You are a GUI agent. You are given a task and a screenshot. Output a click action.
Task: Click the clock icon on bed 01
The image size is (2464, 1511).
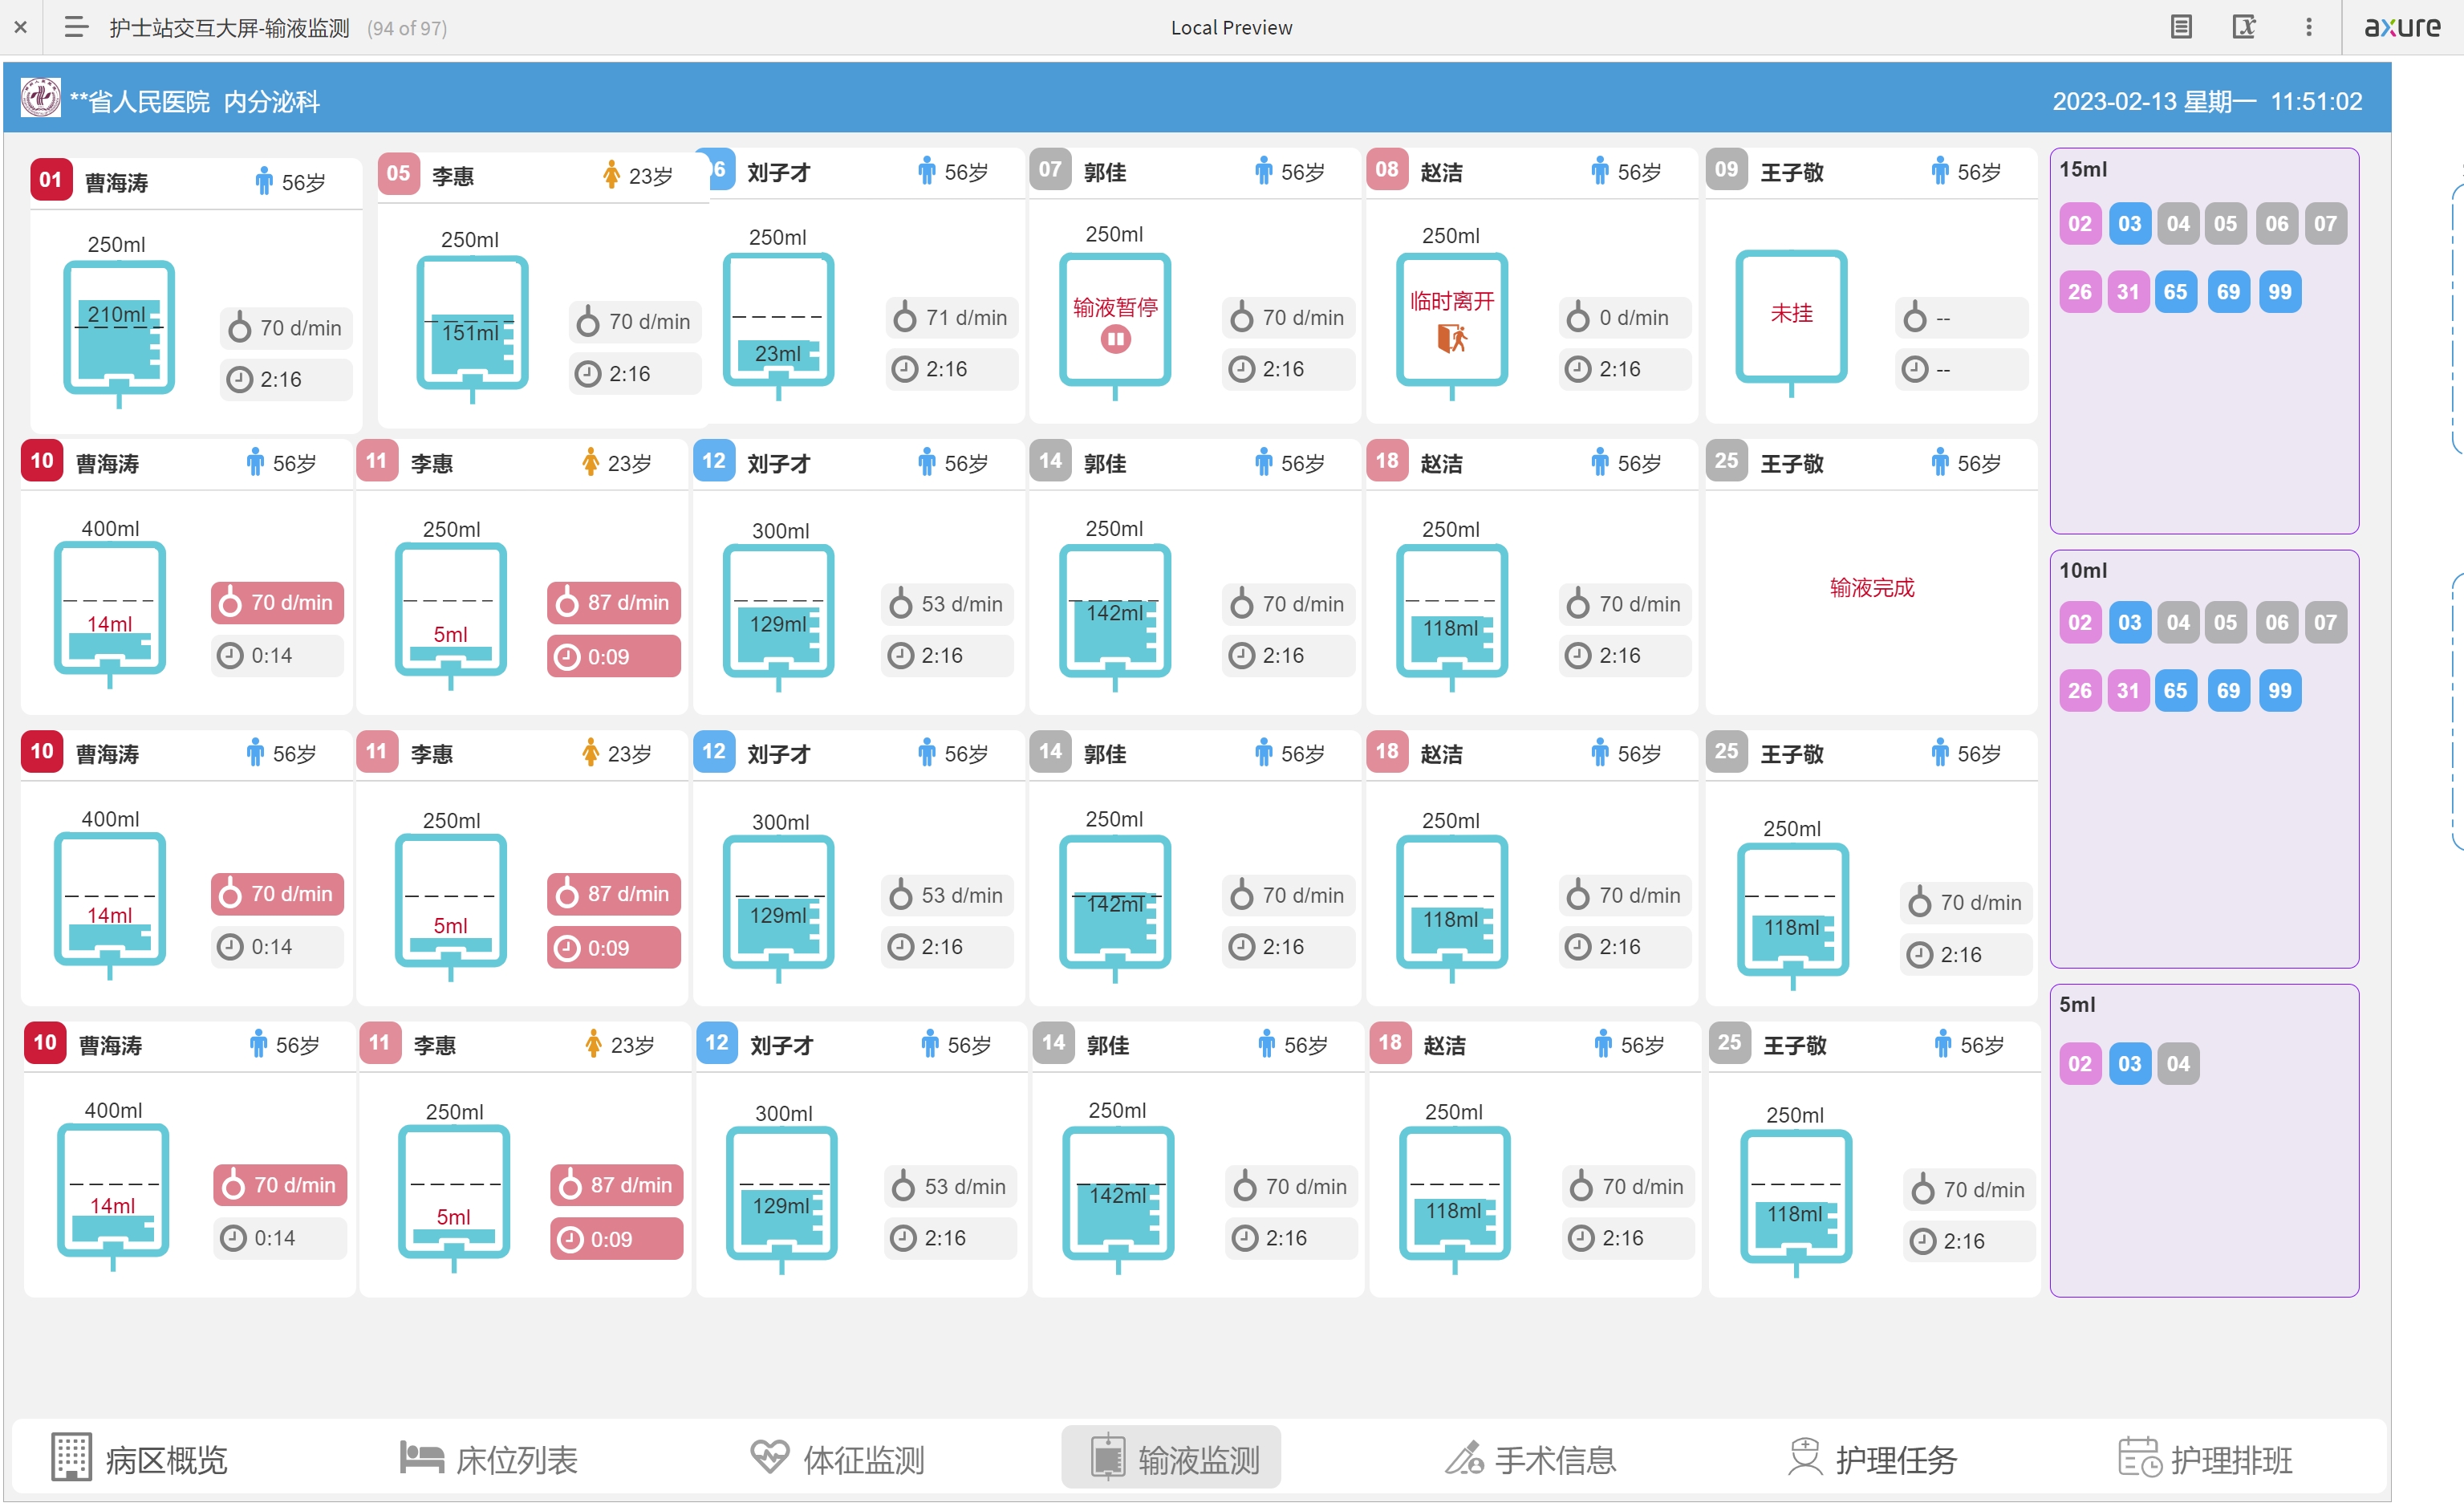[x=239, y=380]
